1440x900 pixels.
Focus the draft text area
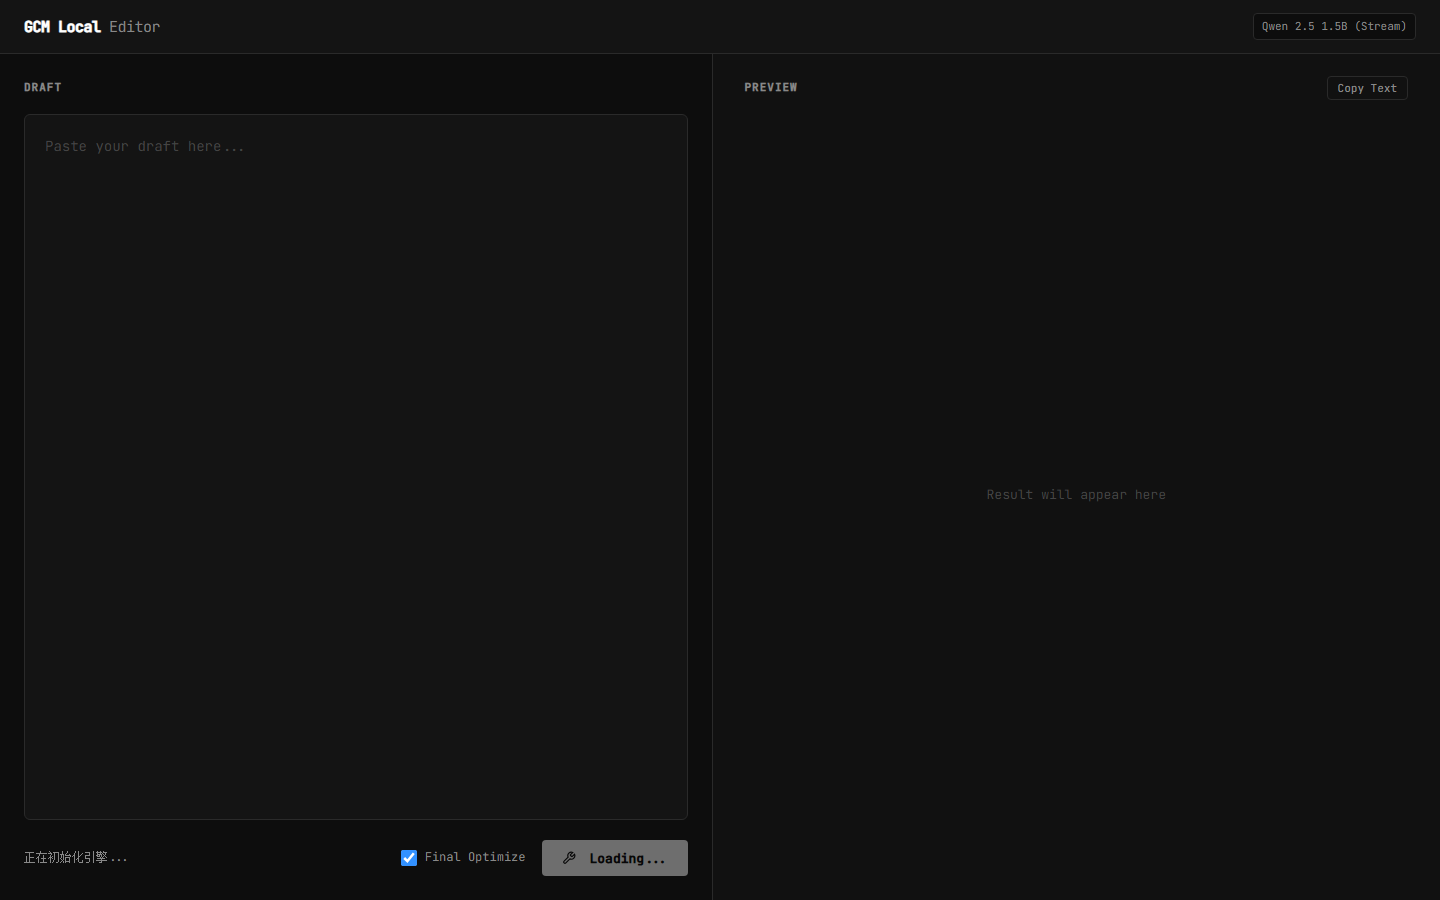point(356,467)
